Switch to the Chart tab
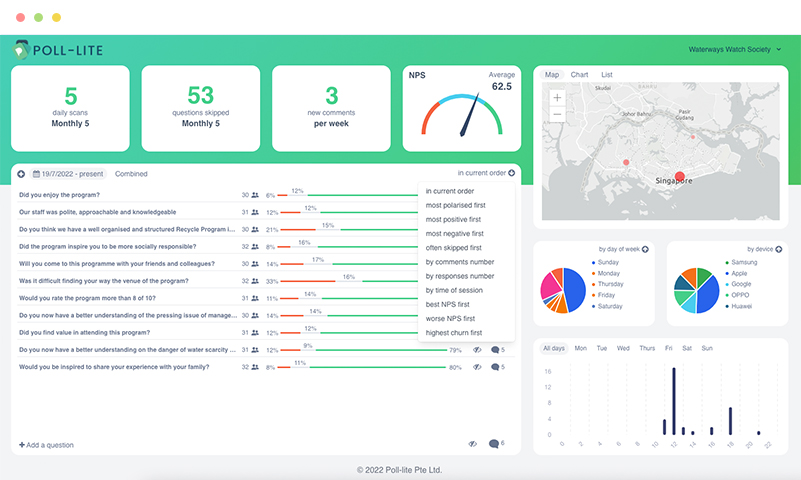The width and height of the screenshot is (801, 480). [579, 75]
